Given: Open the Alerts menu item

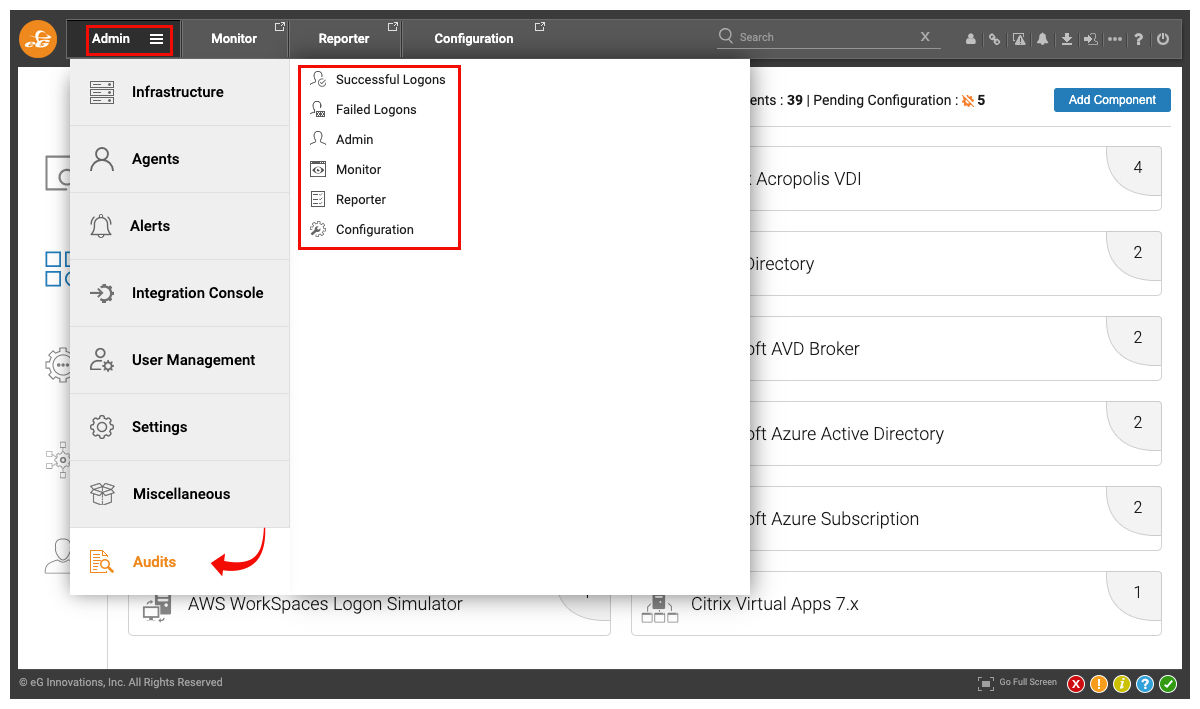Looking at the screenshot, I should click(180, 226).
